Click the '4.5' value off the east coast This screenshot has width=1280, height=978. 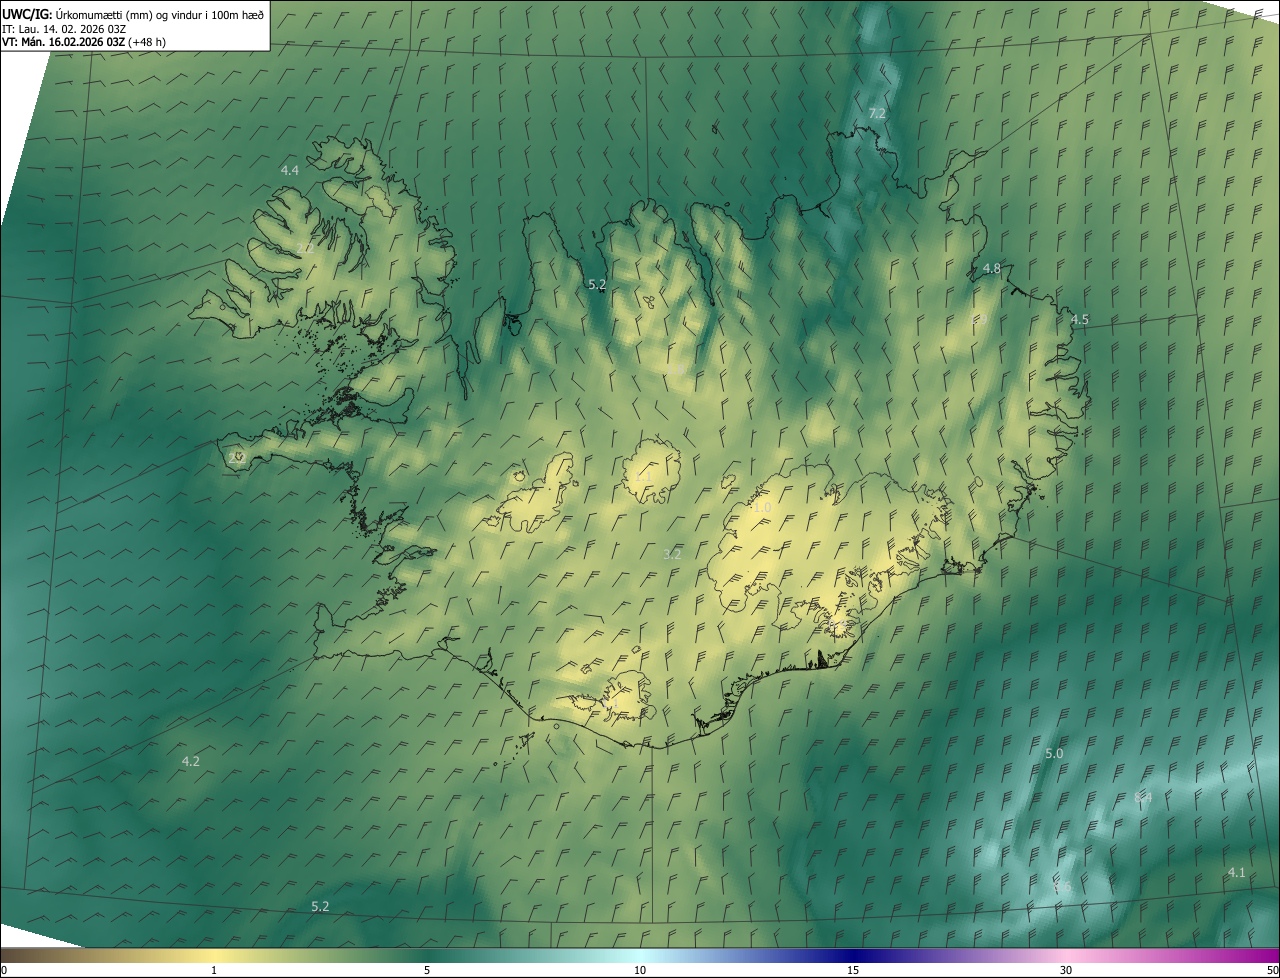tap(1080, 319)
